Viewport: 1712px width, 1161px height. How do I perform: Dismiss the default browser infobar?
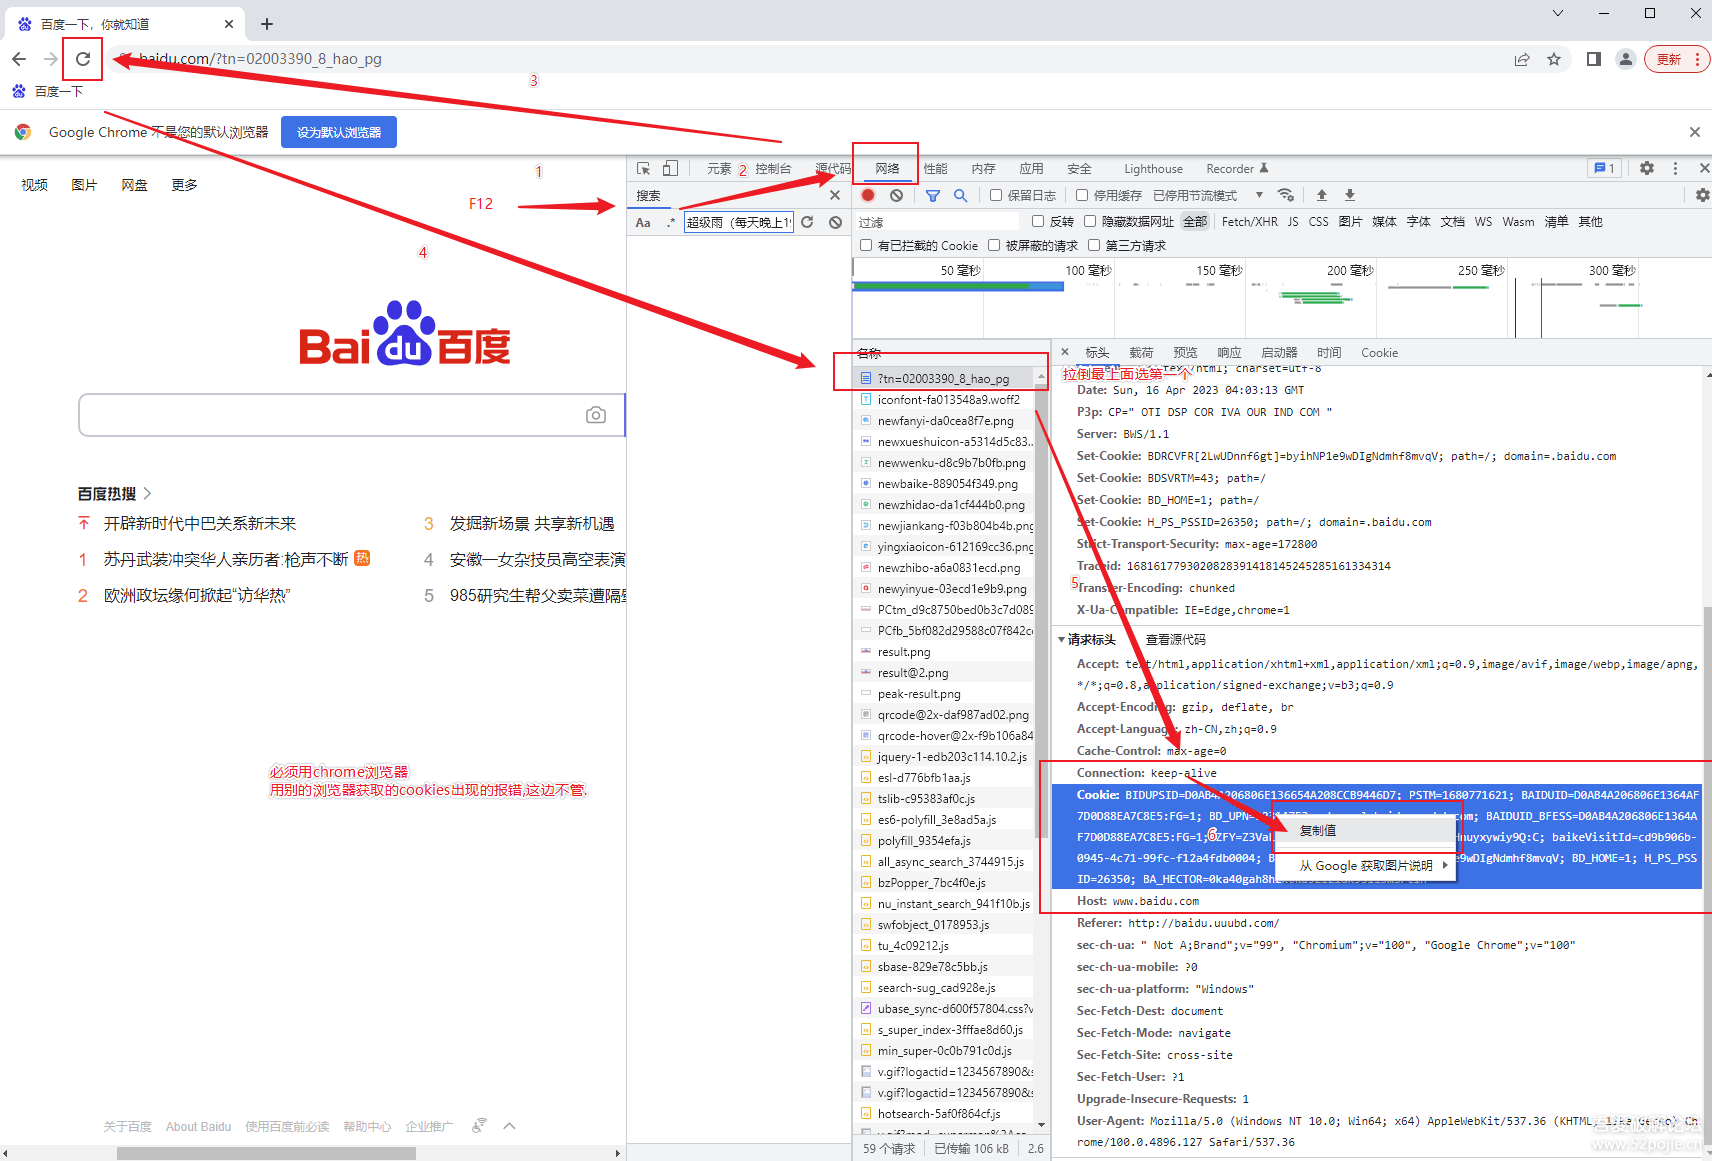tap(1694, 132)
